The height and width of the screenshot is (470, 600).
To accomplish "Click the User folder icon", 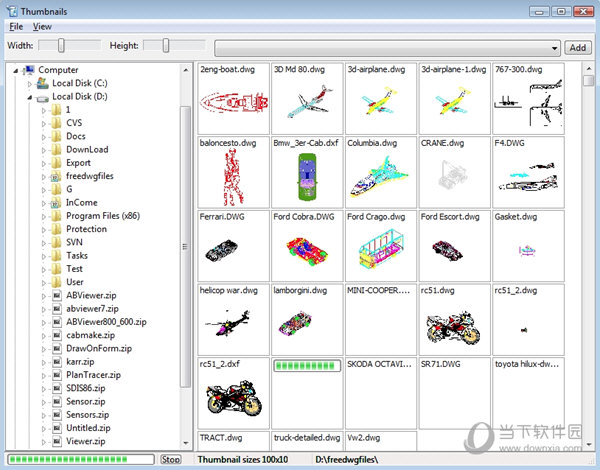I will click(56, 282).
